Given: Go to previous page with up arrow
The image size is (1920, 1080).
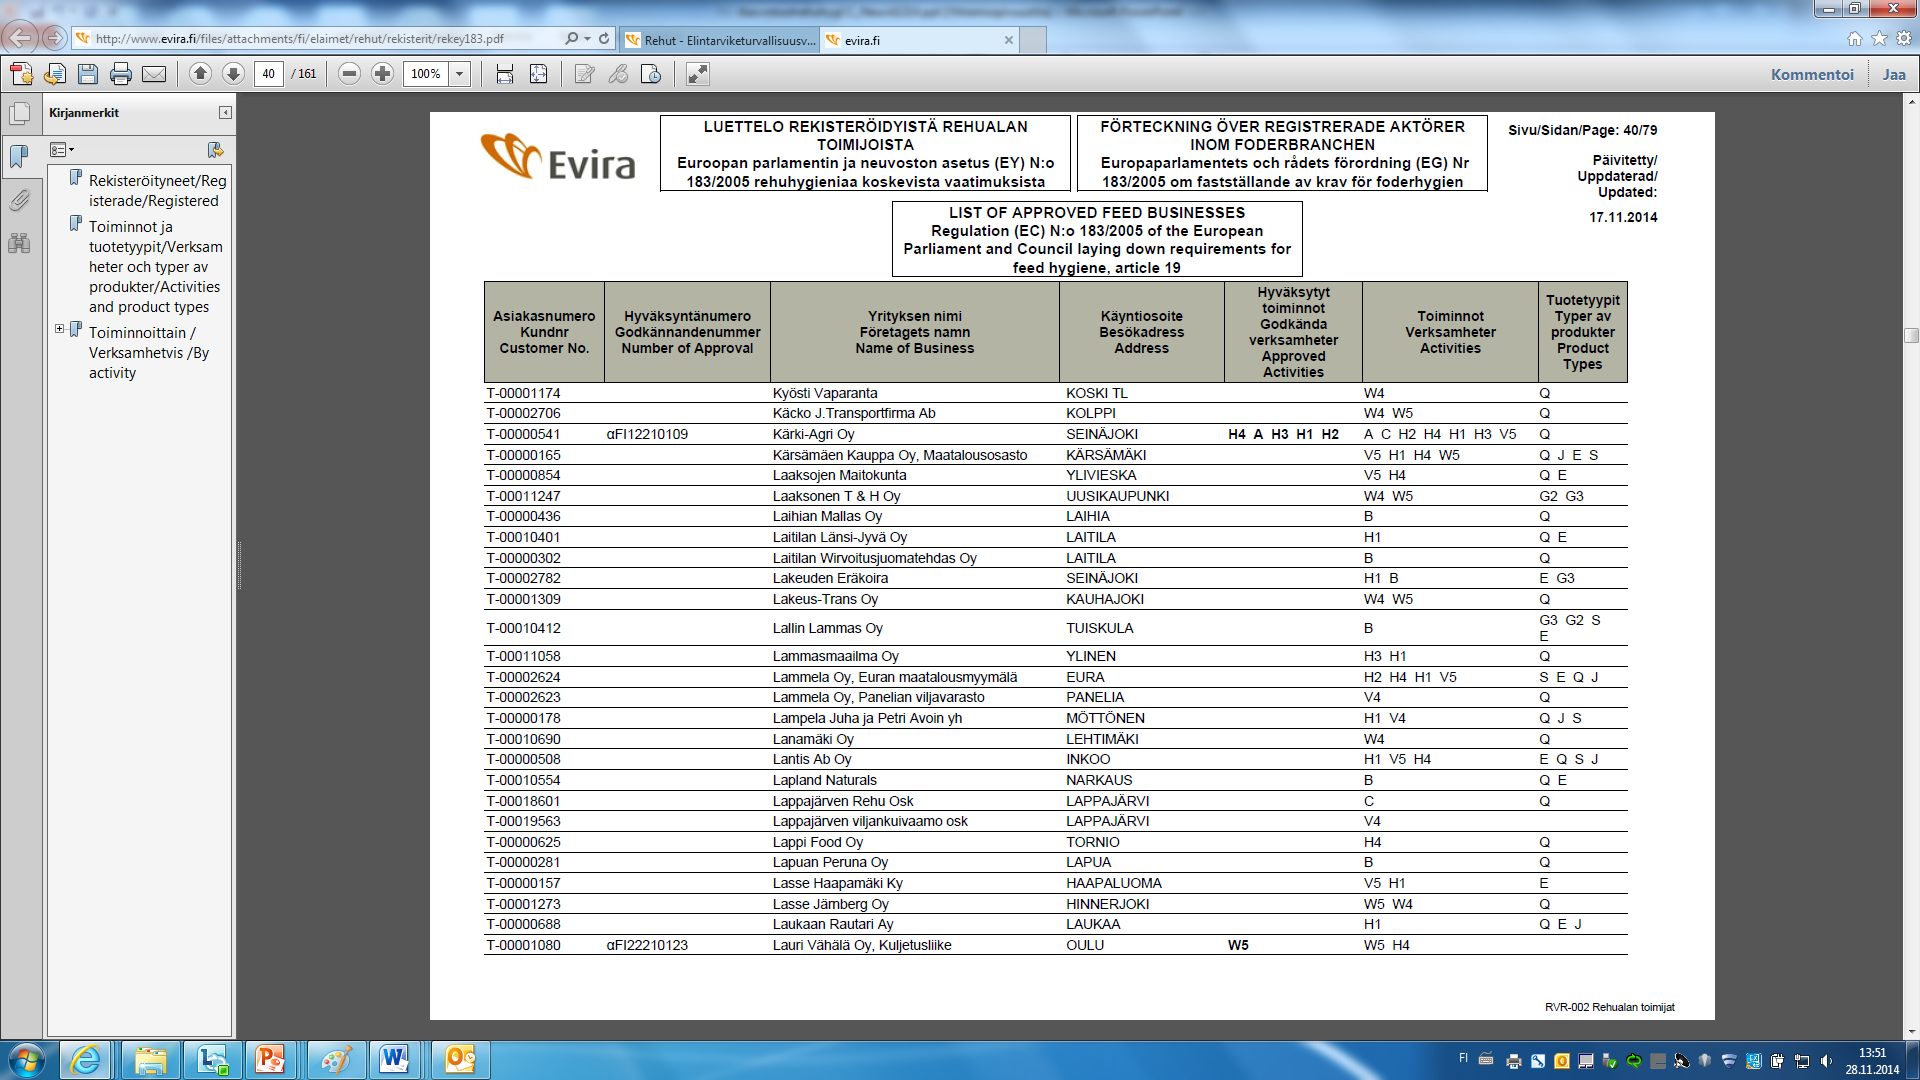Looking at the screenshot, I should tap(200, 74).
